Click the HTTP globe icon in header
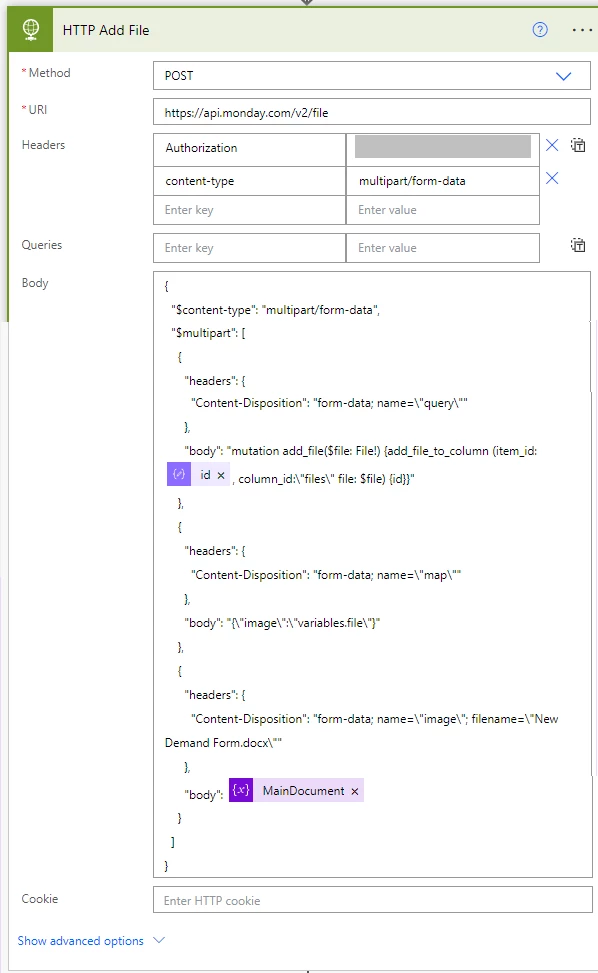The height and width of the screenshot is (973, 598). click(x=30, y=30)
